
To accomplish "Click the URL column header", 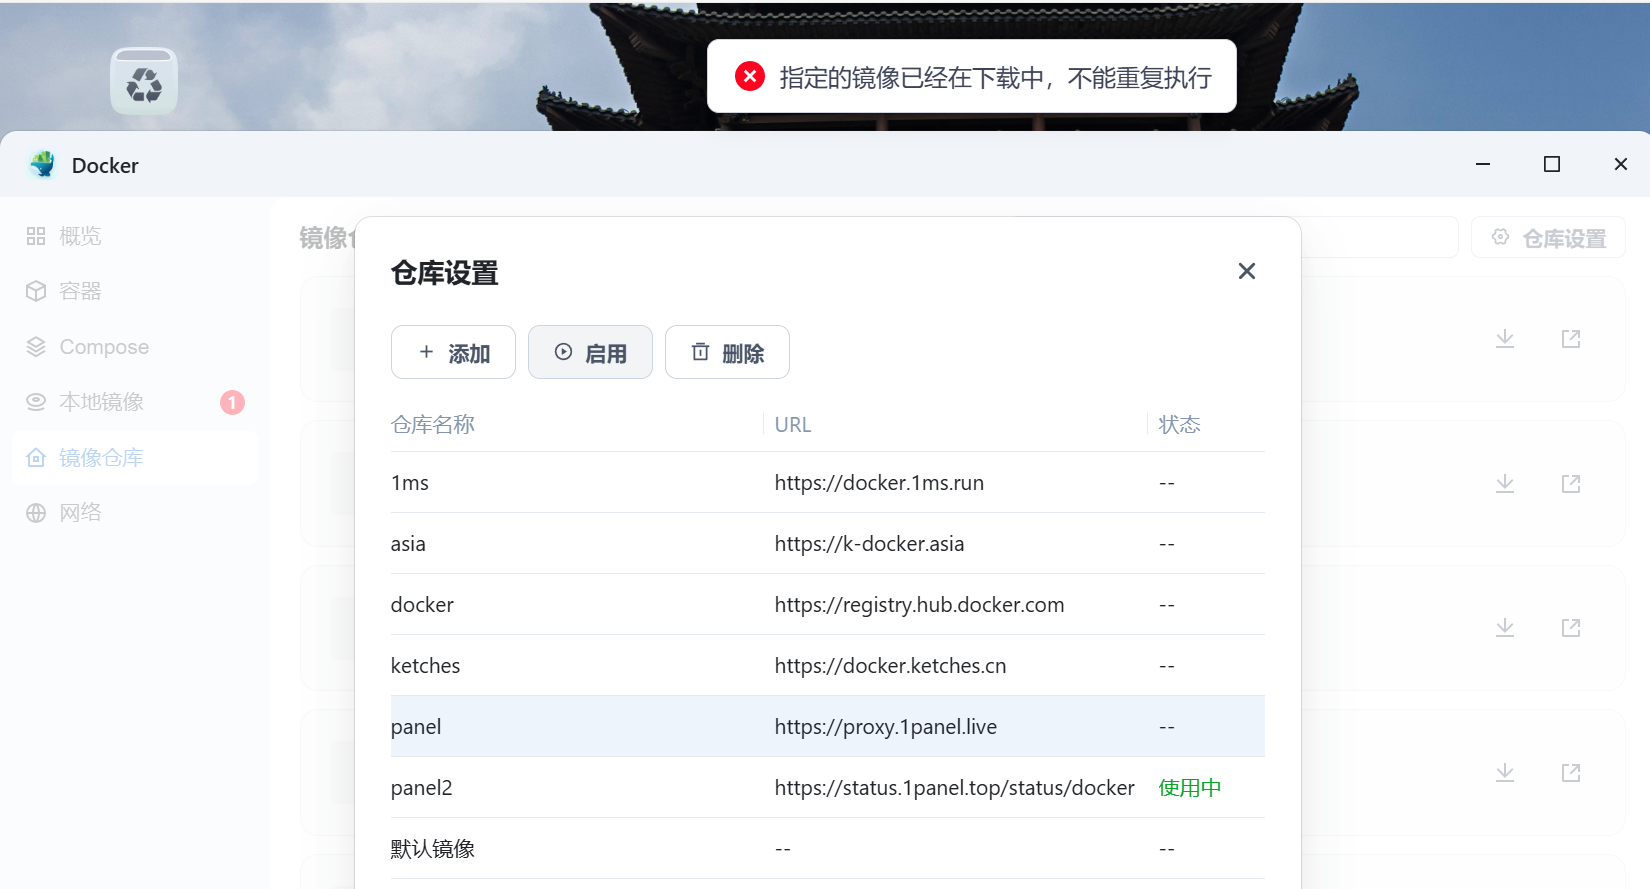I will (x=793, y=425).
